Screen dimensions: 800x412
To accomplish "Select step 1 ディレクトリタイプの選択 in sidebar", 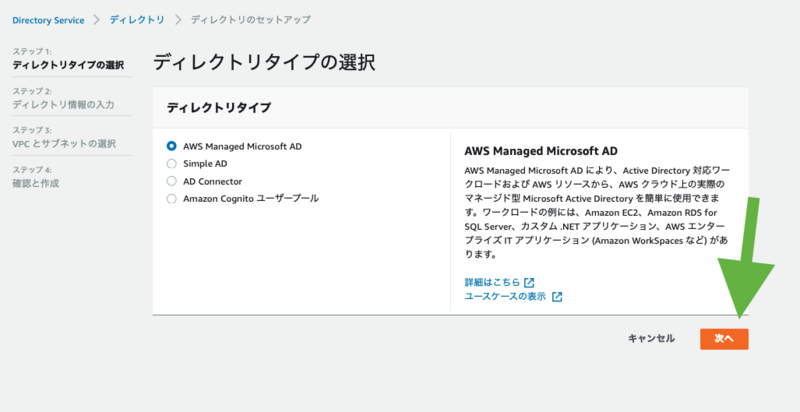I will click(68, 65).
